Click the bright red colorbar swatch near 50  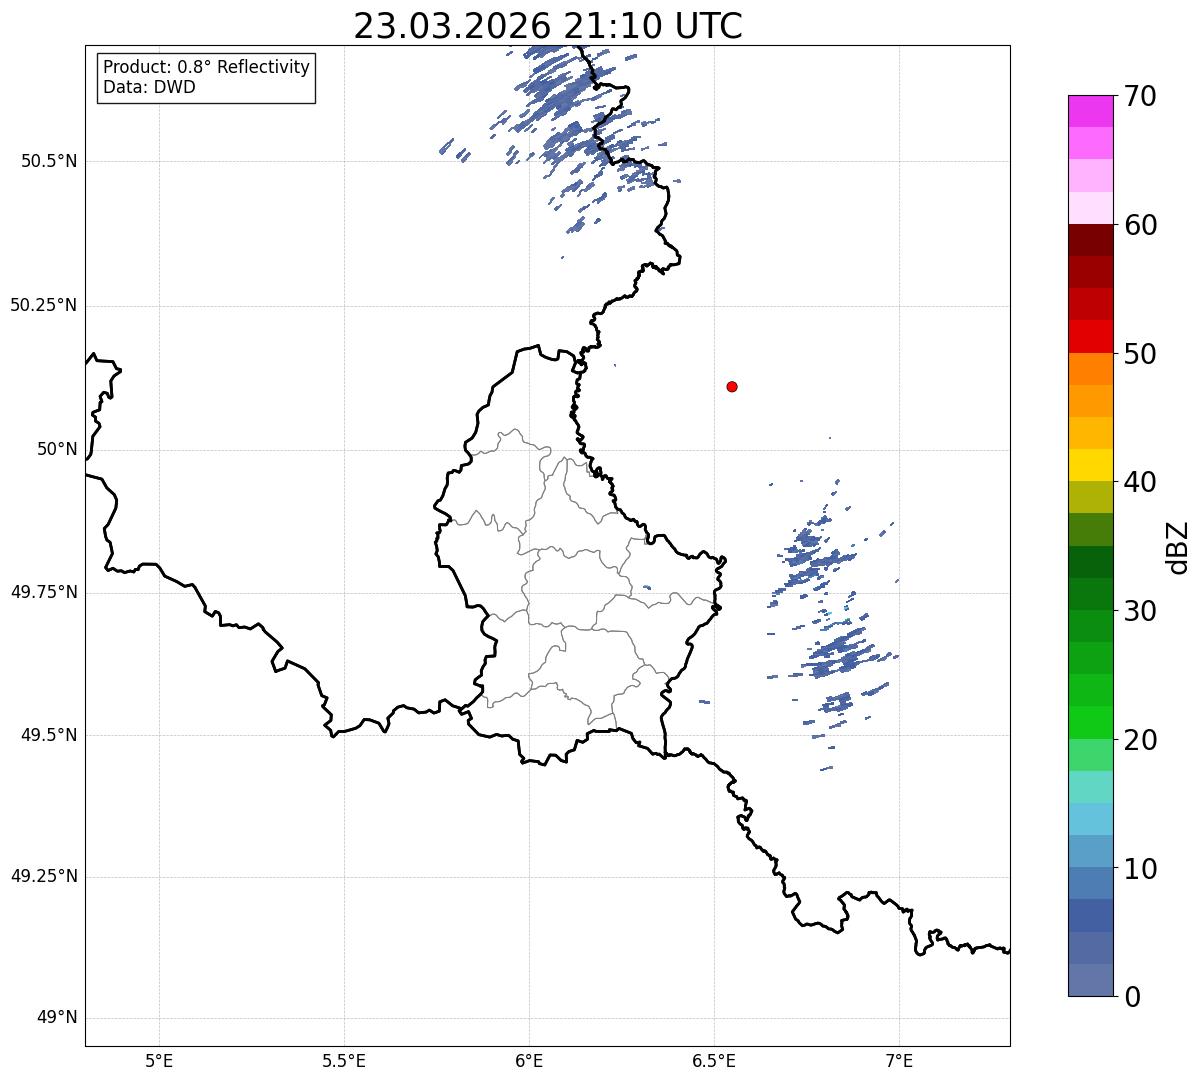pos(1091,337)
